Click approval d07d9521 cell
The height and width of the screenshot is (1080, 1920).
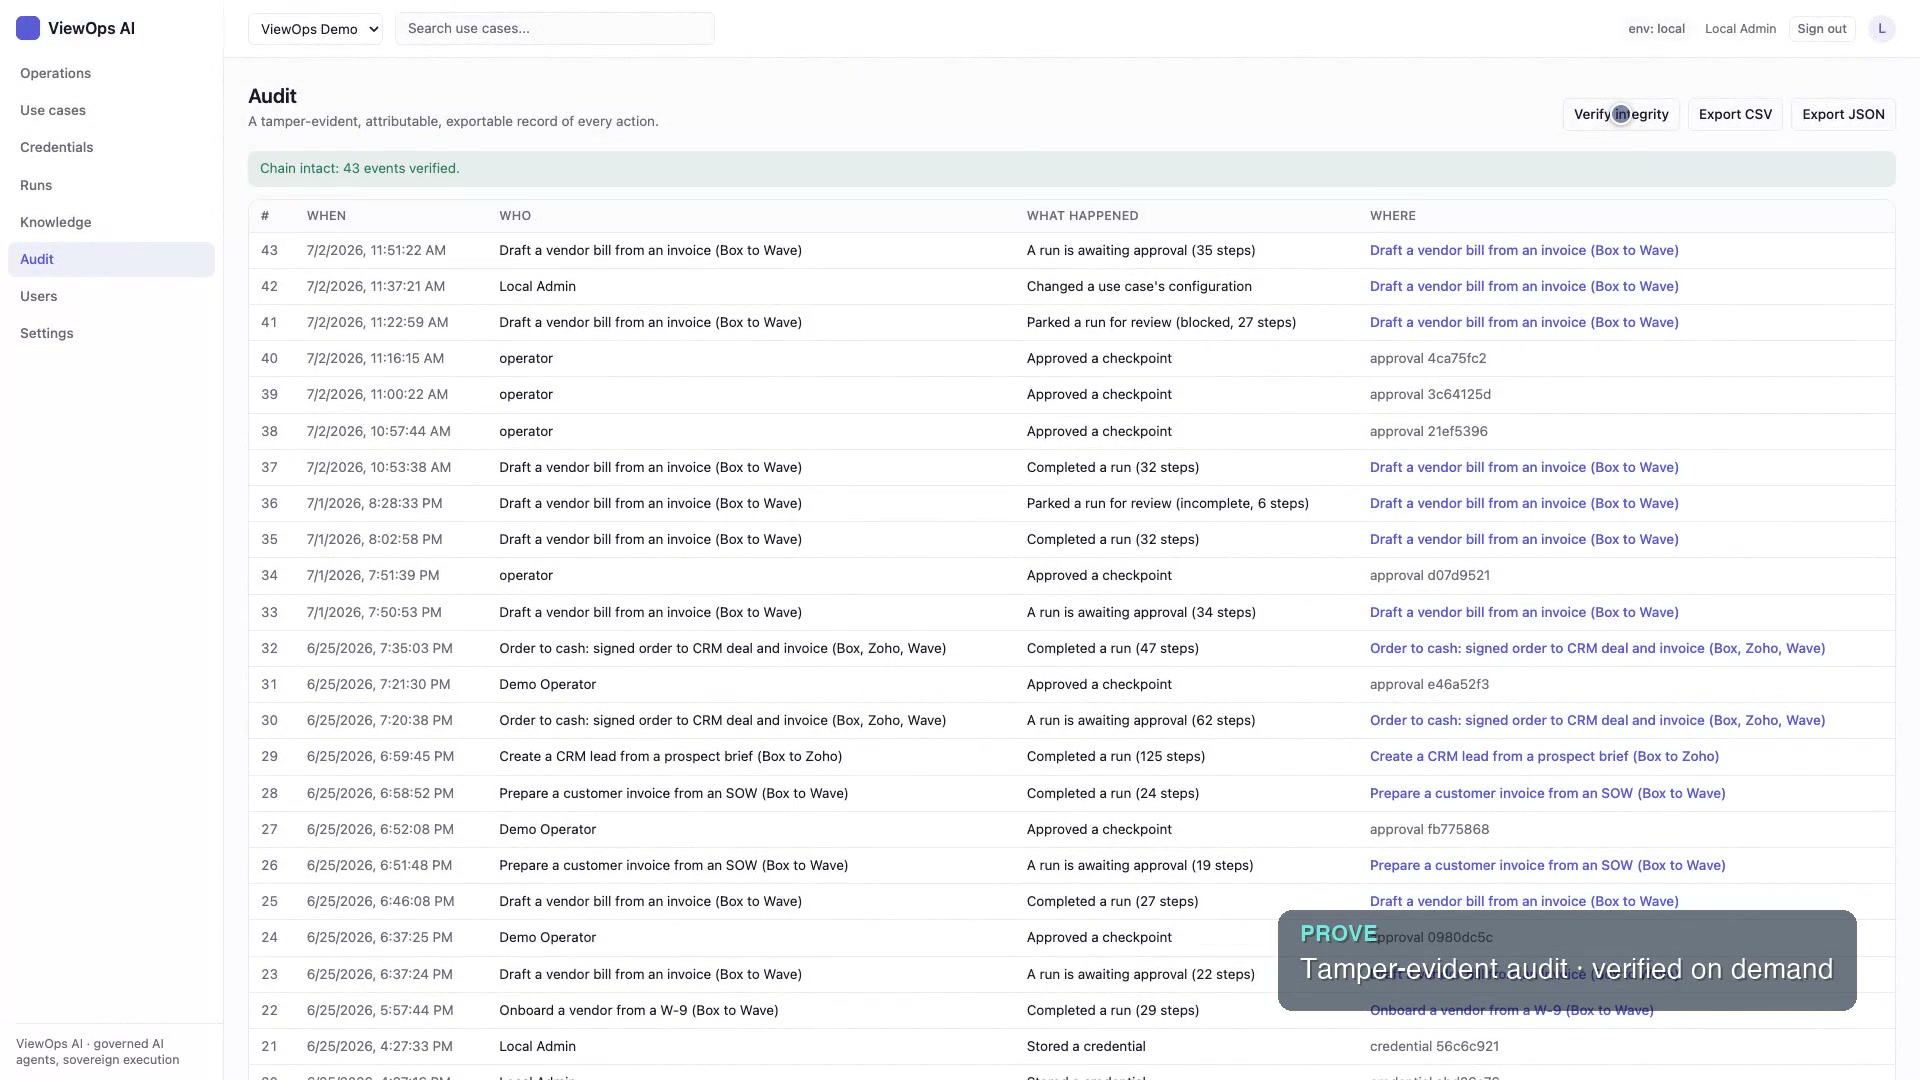[x=1429, y=575]
